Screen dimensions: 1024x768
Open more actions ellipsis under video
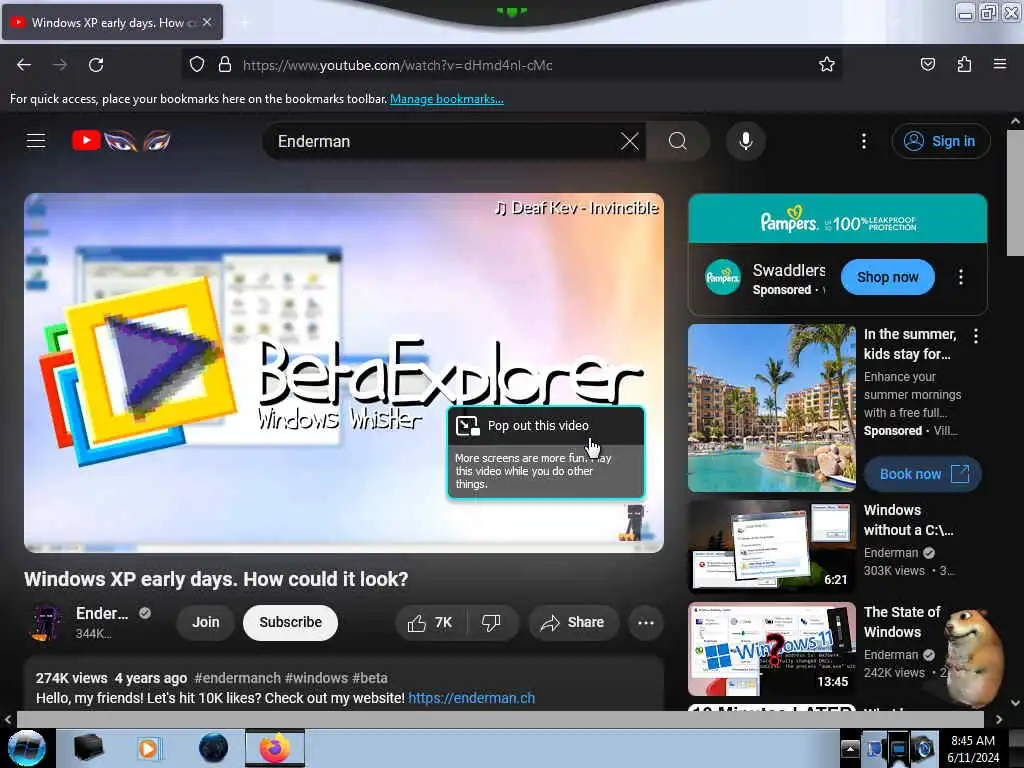click(646, 623)
